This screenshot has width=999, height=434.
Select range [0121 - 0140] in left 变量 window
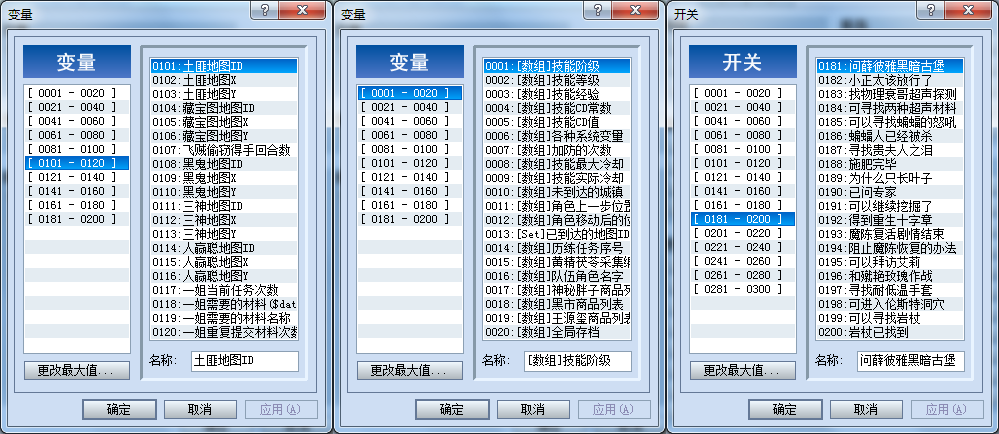click(x=77, y=177)
